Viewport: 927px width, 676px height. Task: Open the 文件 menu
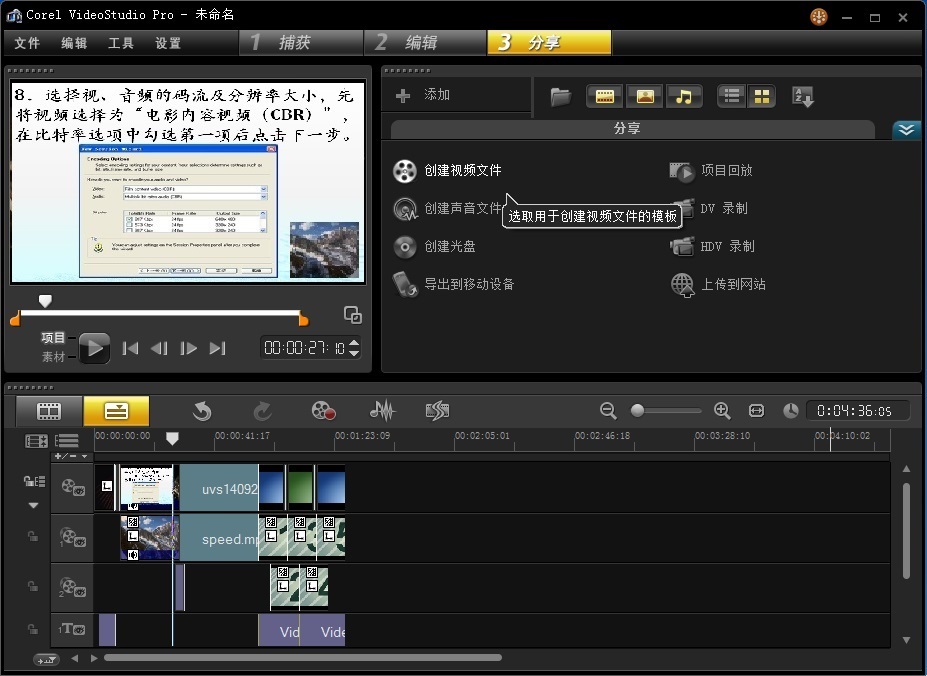(x=27, y=43)
